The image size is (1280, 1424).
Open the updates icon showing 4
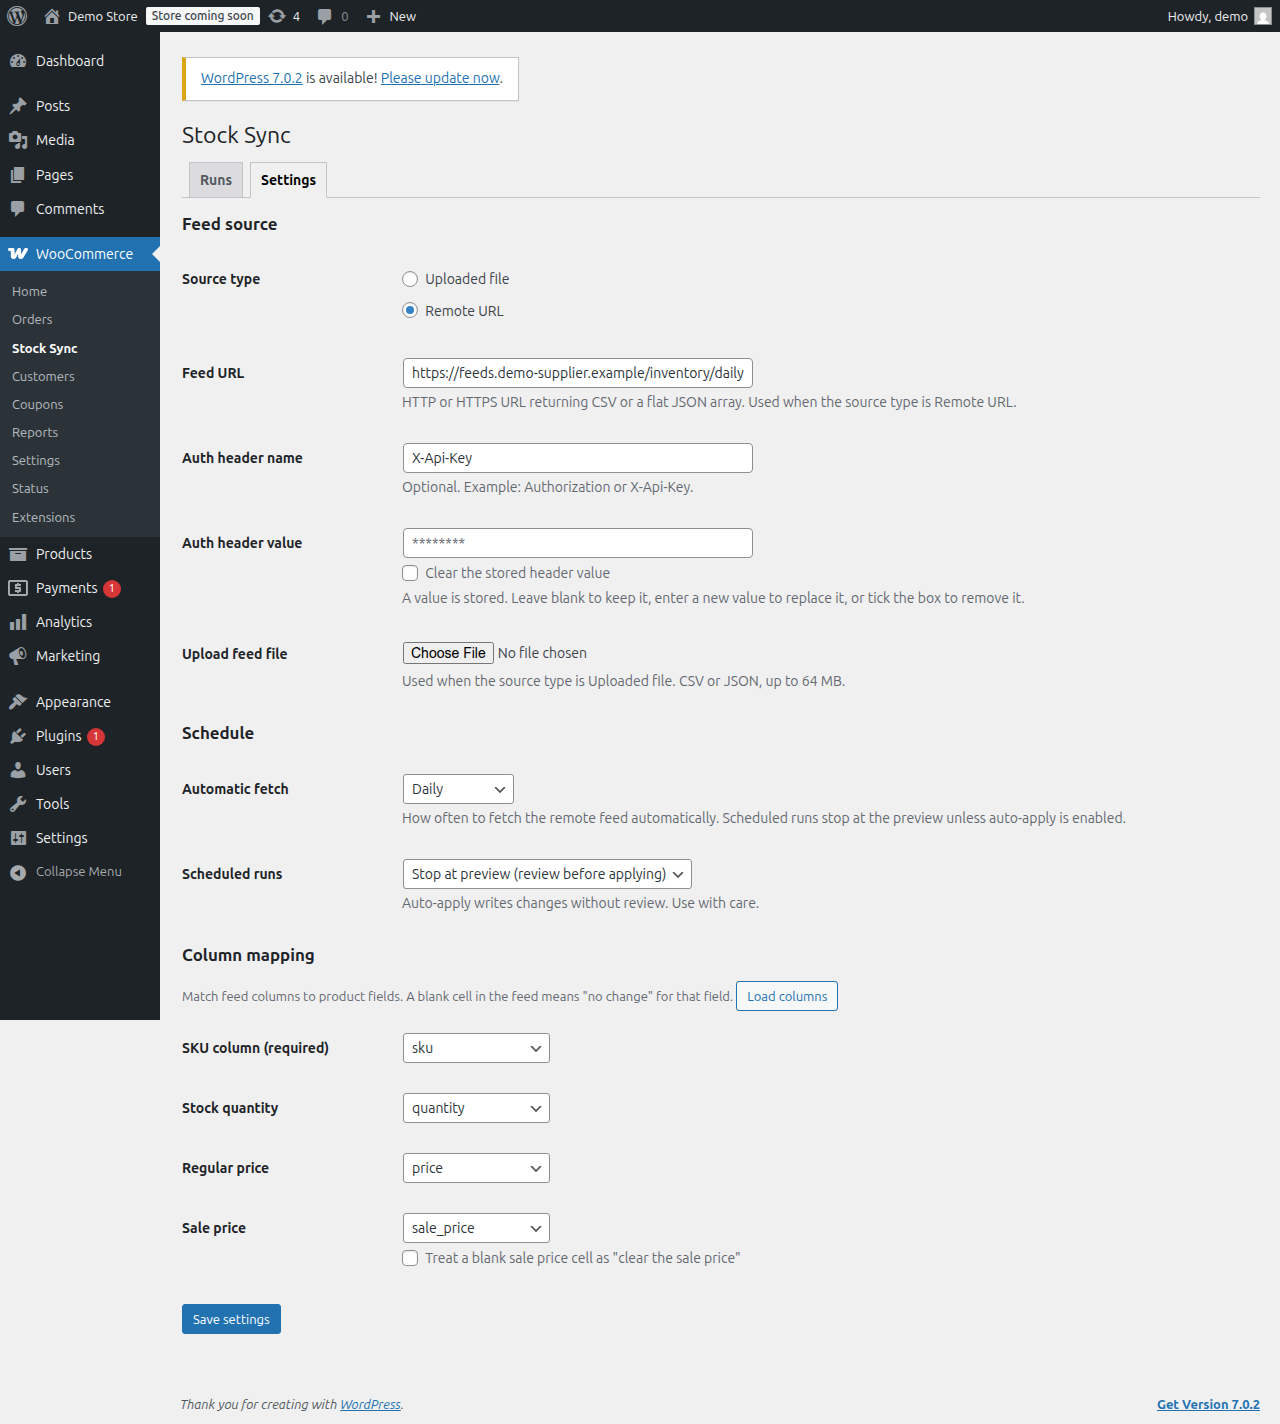click(277, 16)
